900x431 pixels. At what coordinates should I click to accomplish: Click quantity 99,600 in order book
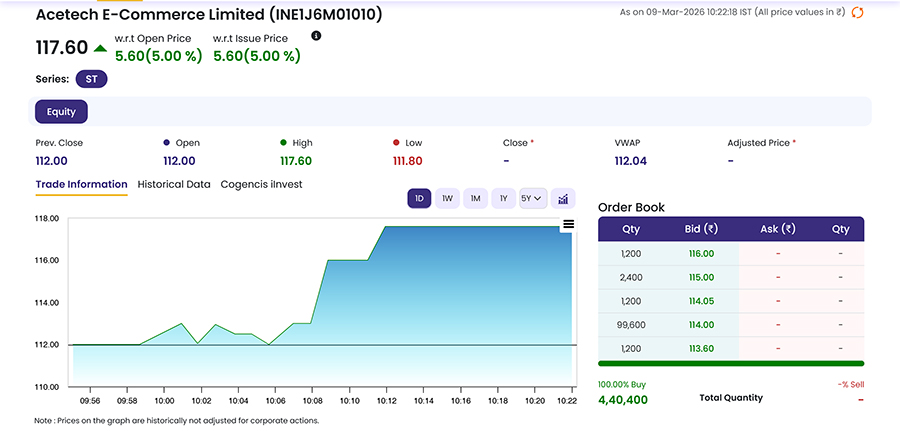(x=631, y=325)
